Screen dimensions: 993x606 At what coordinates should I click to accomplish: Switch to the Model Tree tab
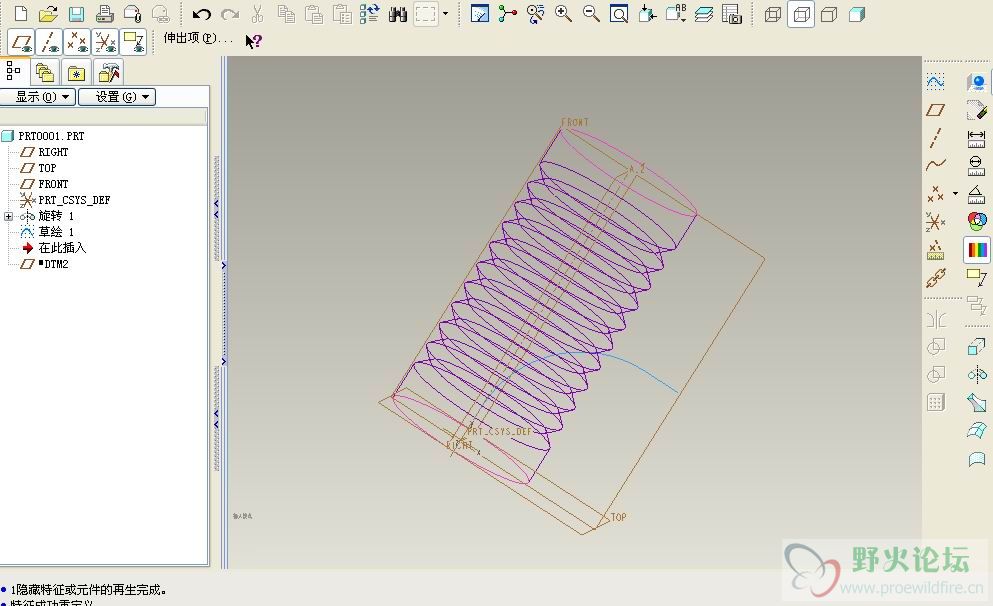[x=13, y=71]
